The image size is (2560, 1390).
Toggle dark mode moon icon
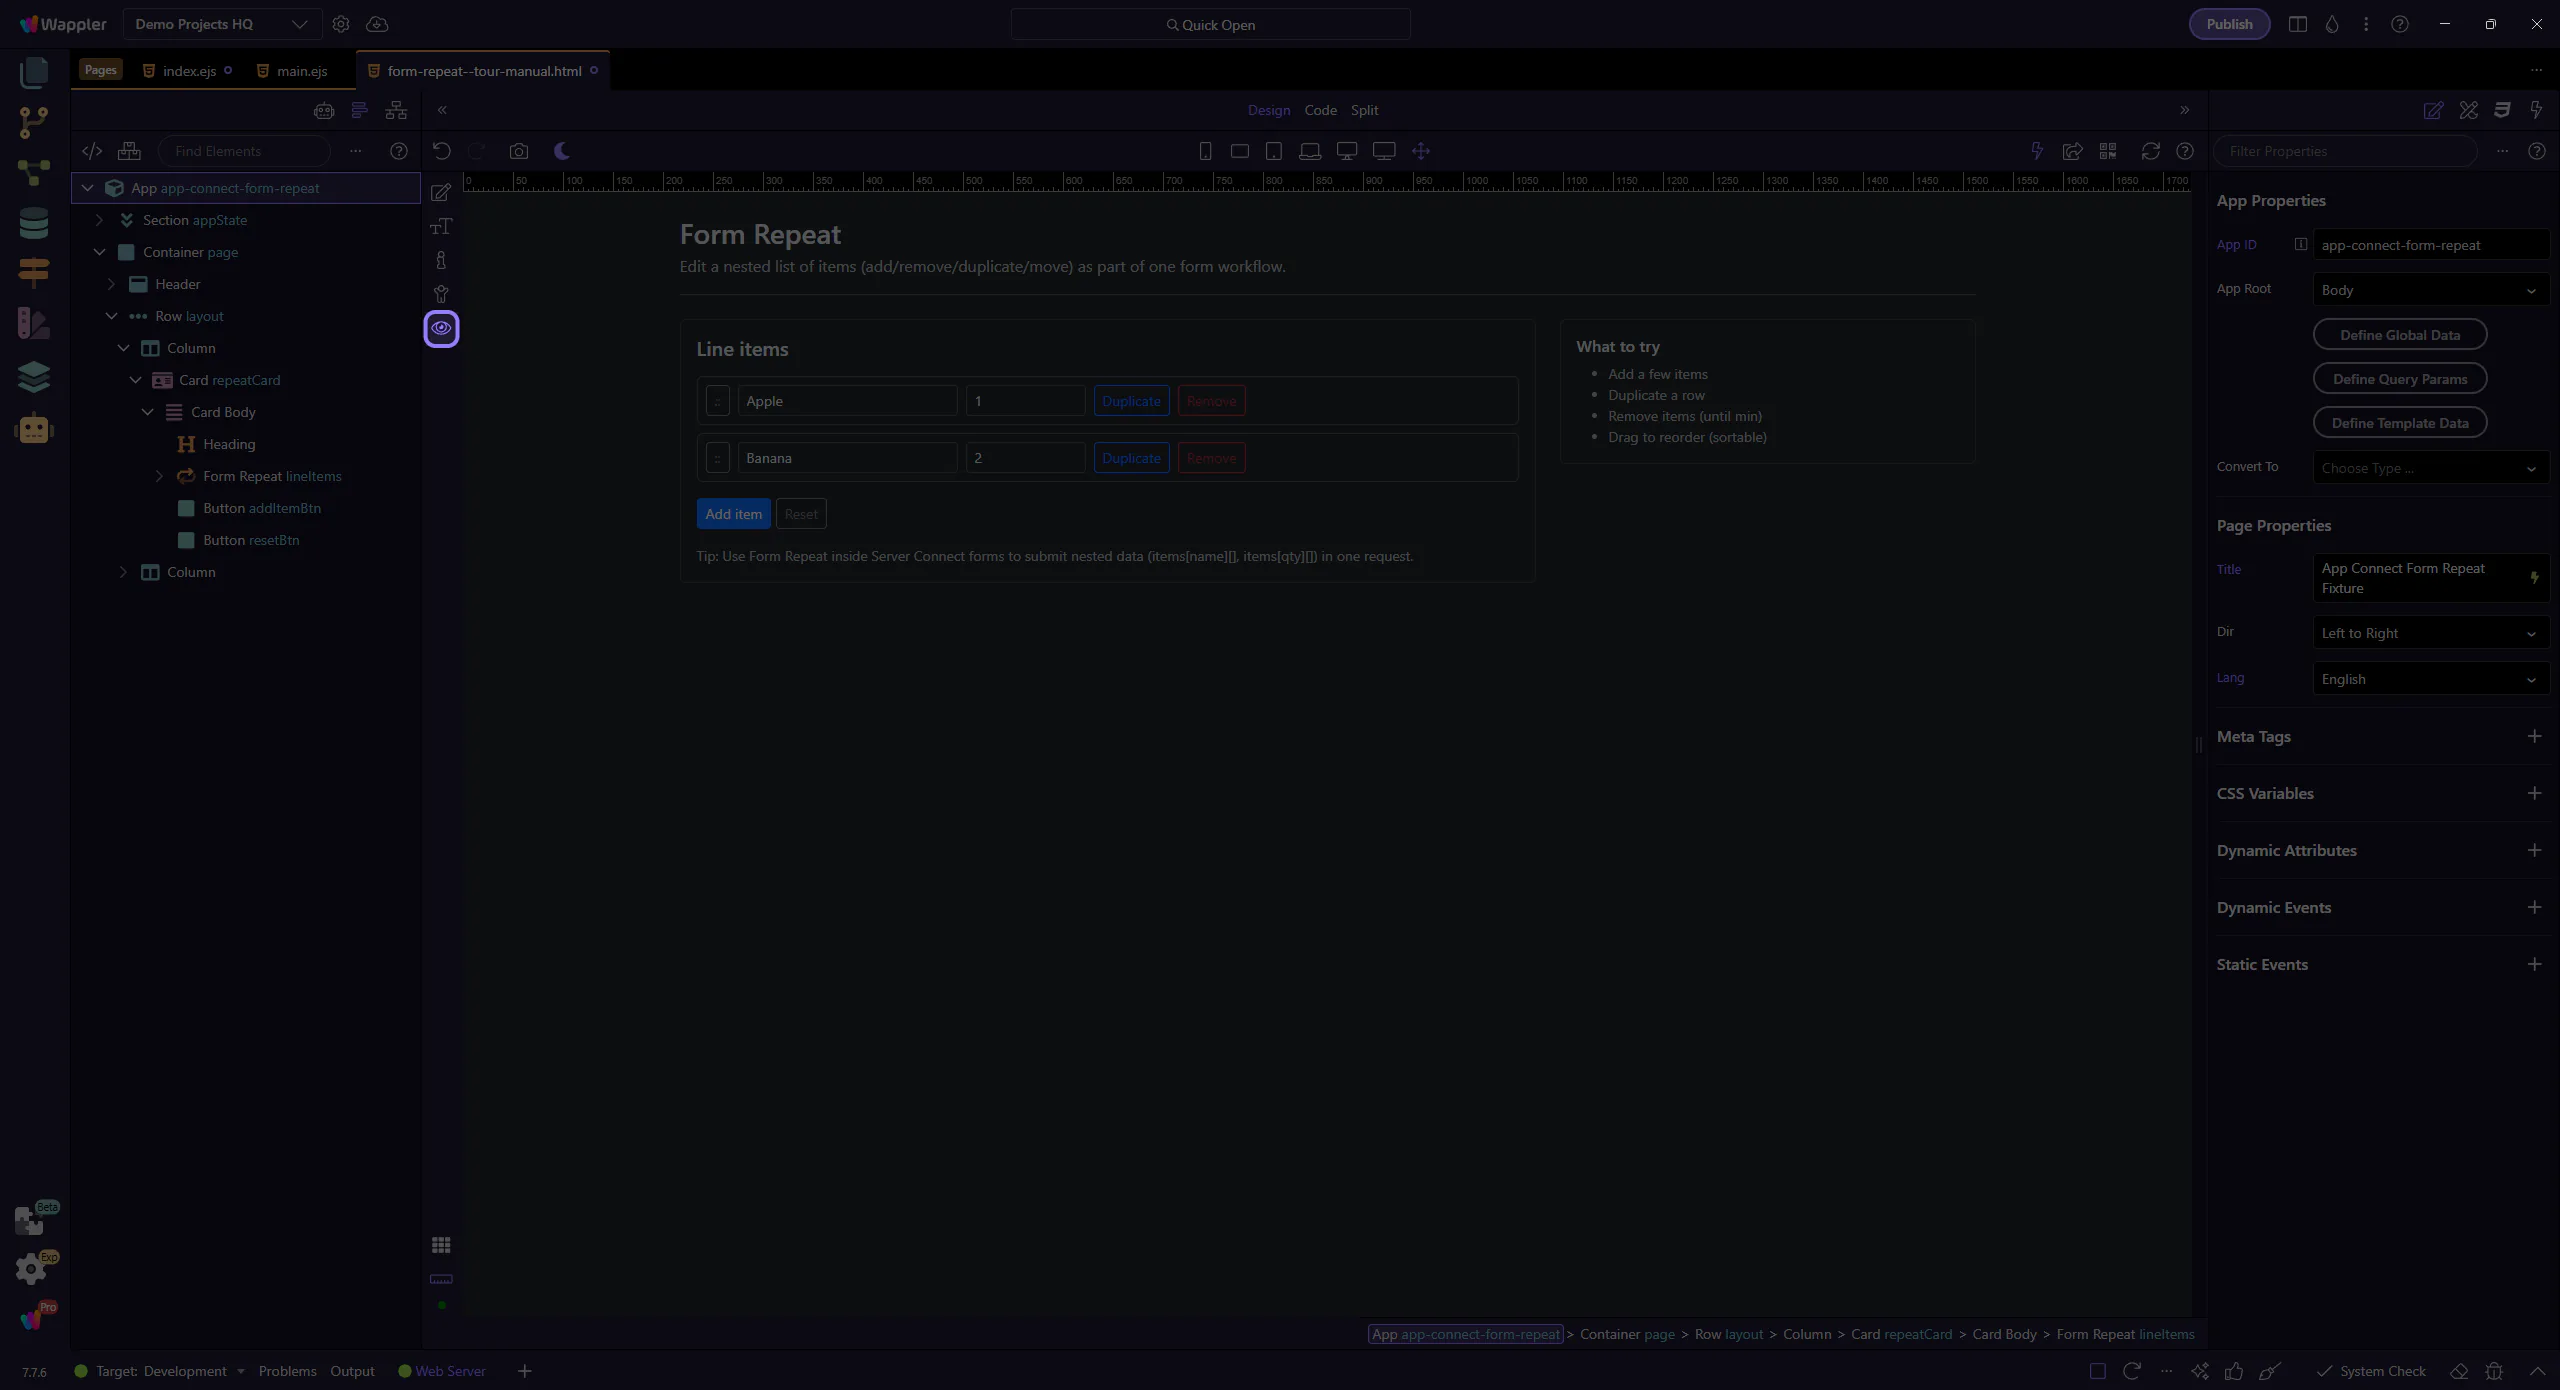562,151
